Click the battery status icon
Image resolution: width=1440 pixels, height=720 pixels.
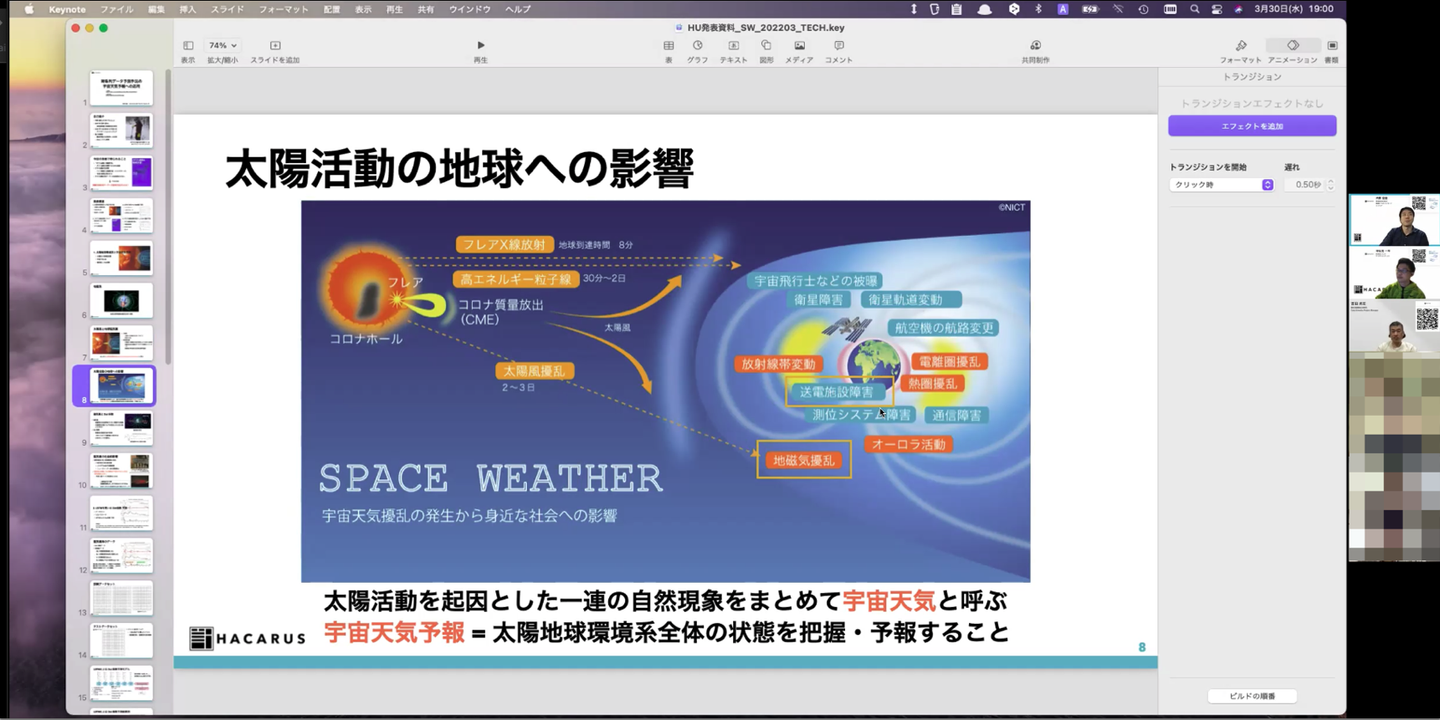coord(1090,9)
